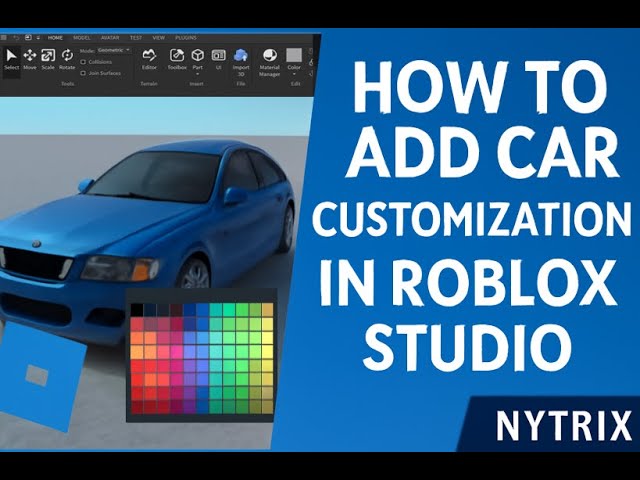Switch to the MODEL tab
This screenshot has height=480, width=640.
coord(82,38)
